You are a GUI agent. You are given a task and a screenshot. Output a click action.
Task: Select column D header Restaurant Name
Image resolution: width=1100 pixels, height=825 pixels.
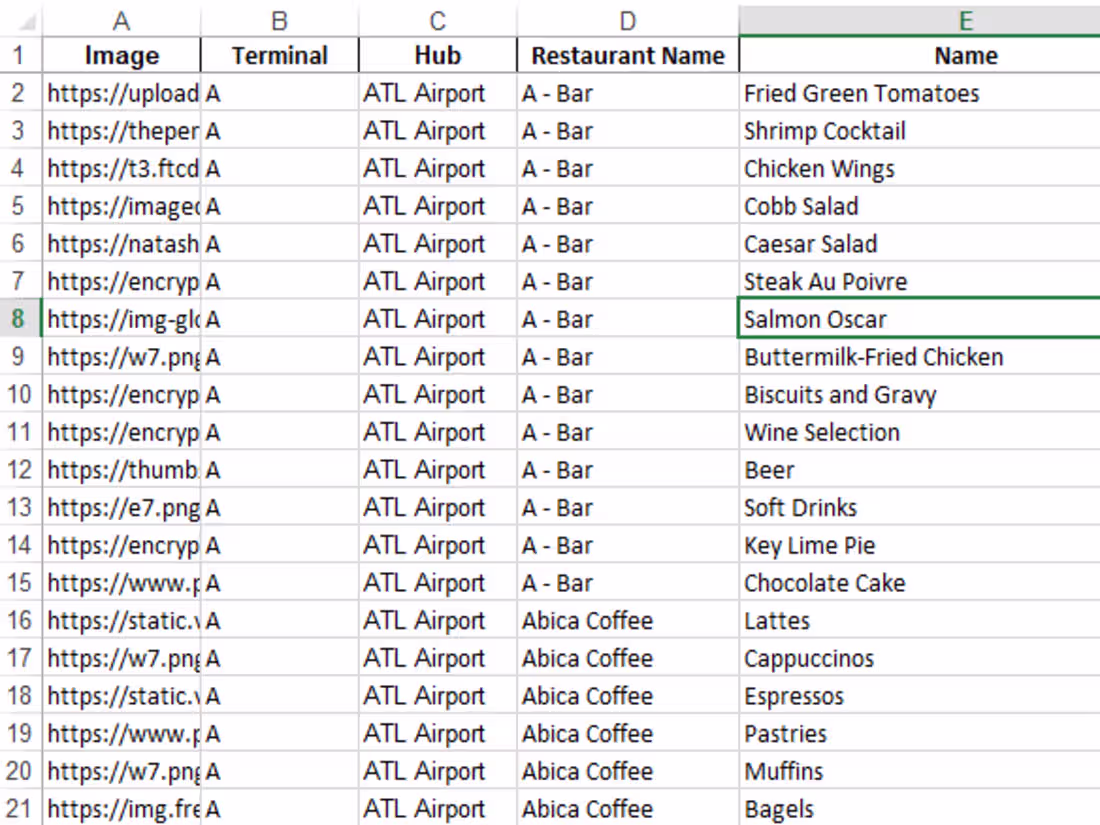pyautogui.click(x=627, y=18)
